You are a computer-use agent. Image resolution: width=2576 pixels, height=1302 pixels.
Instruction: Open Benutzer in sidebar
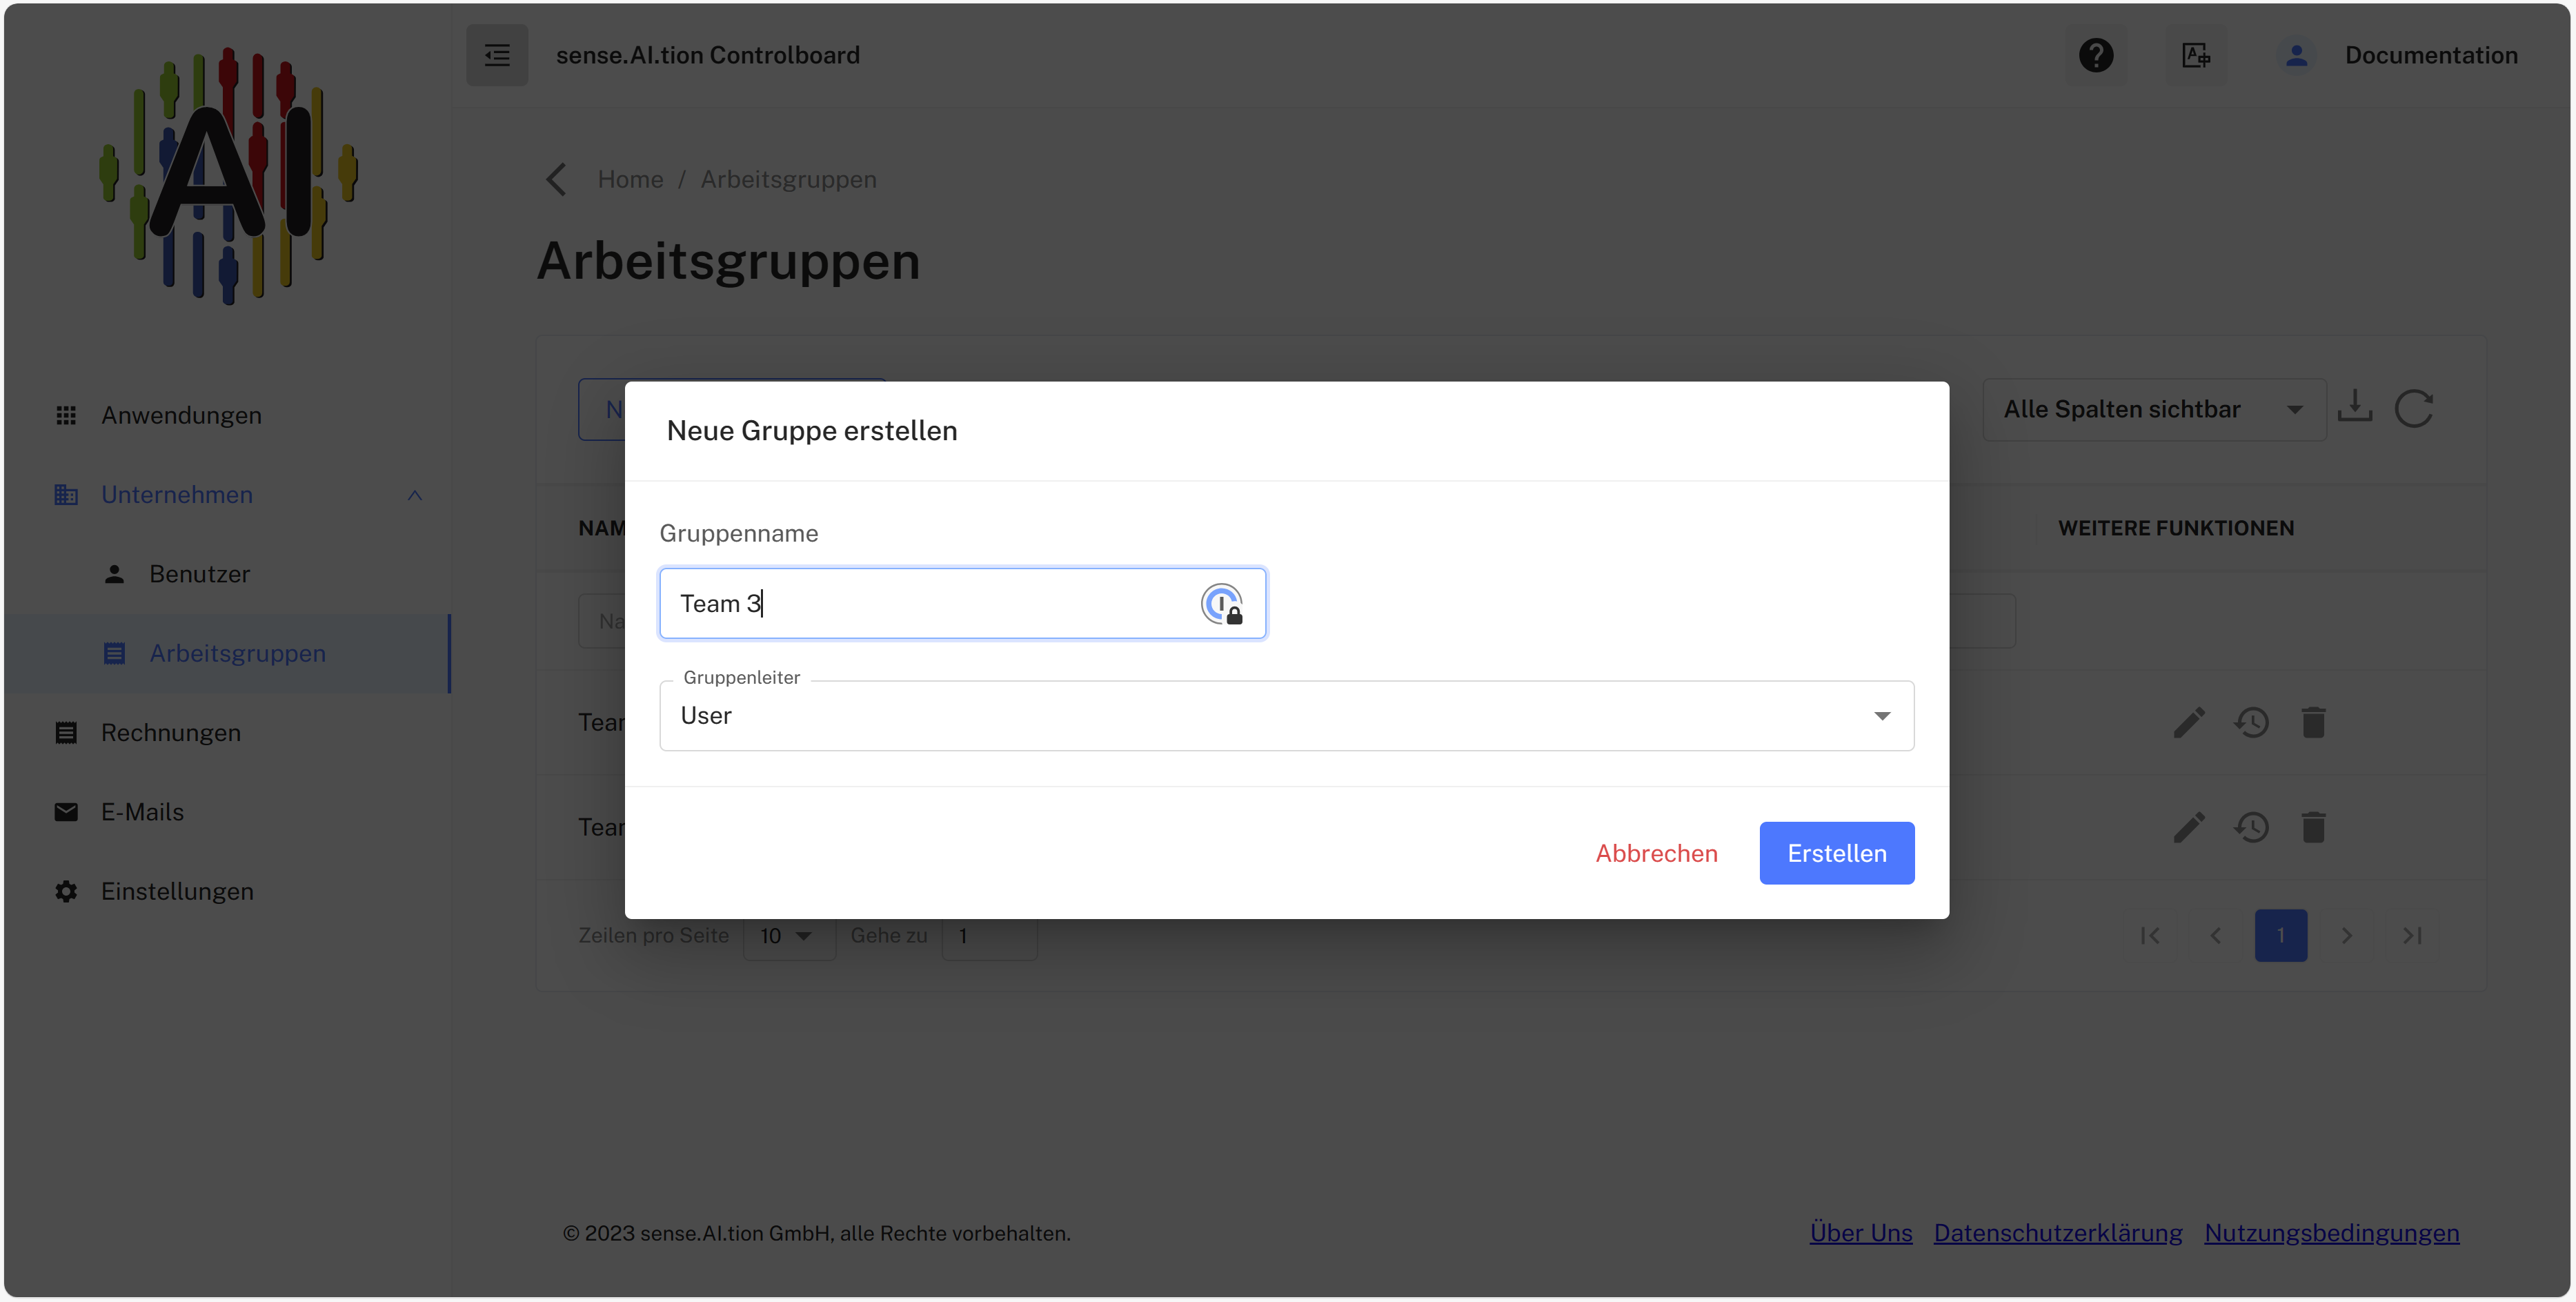click(x=226, y=574)
